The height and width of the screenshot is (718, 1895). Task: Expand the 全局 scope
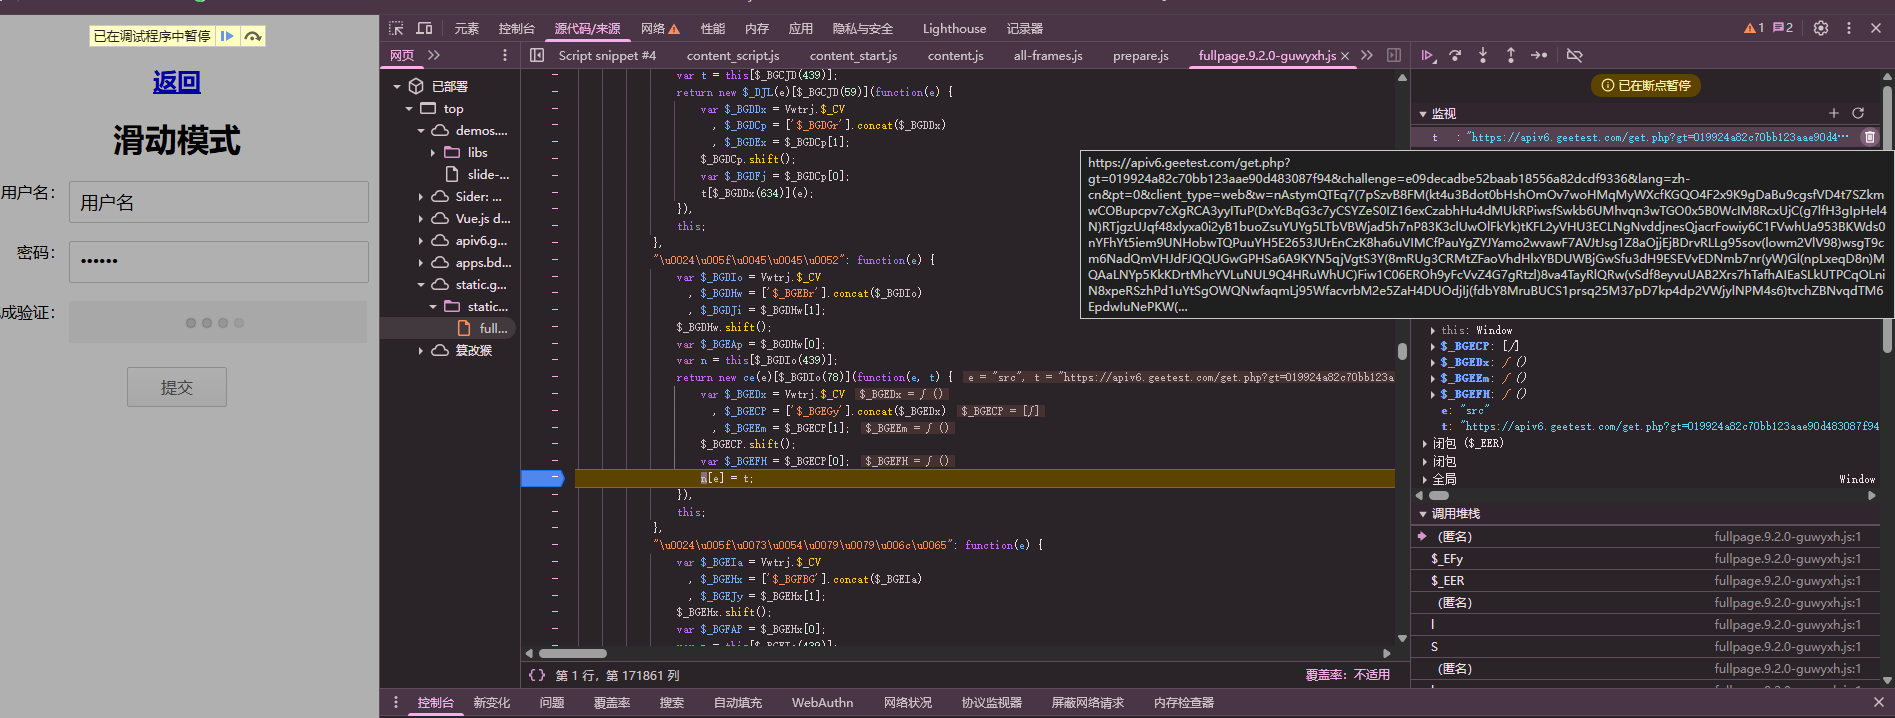point(1425,479)
